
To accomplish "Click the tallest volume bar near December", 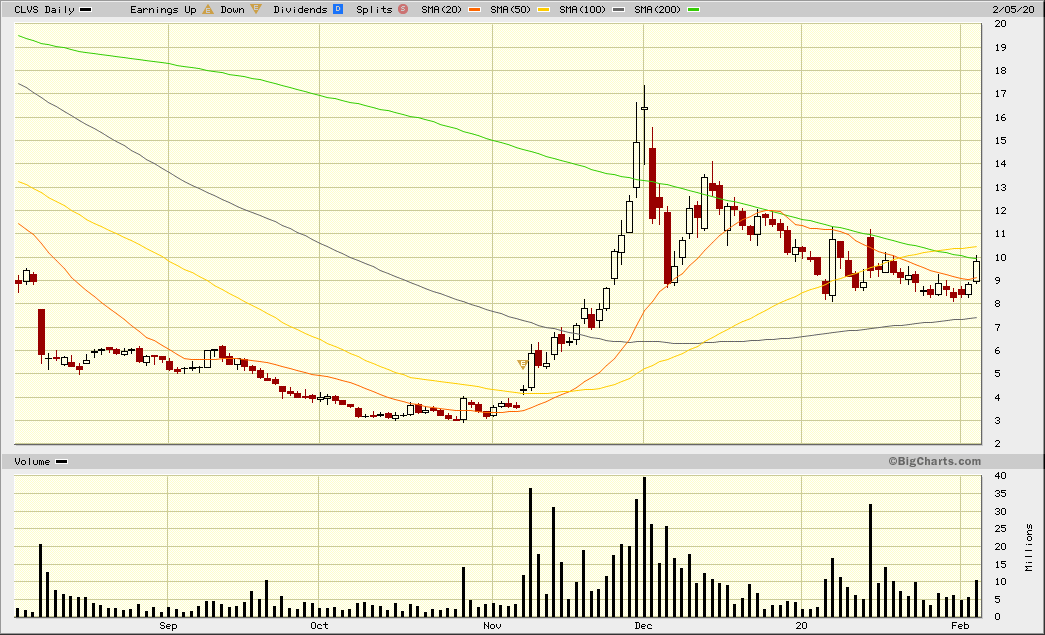I will (644, 546).
